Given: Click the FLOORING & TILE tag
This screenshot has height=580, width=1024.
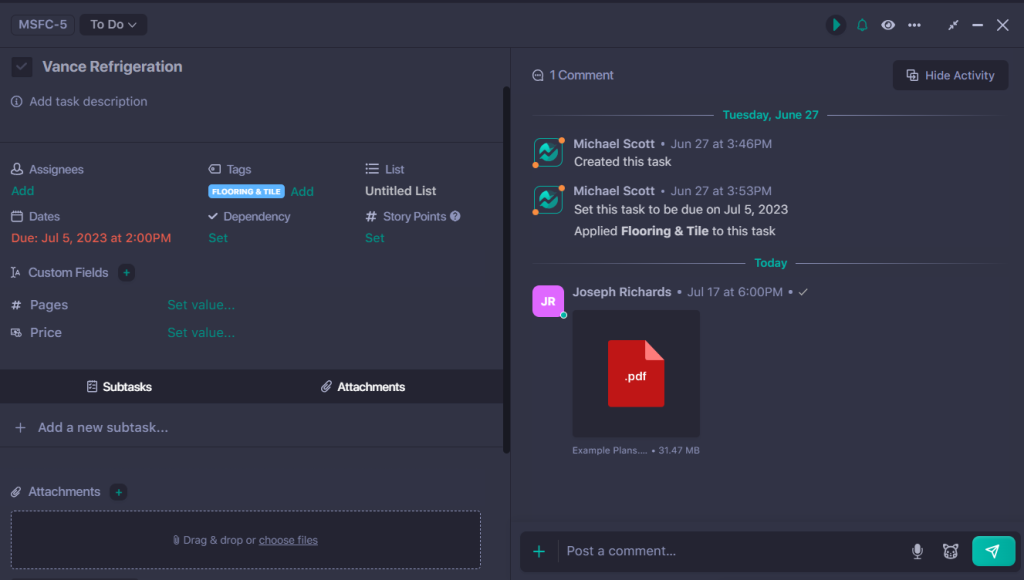Looking at the screenshot, I should coord(246,191).
